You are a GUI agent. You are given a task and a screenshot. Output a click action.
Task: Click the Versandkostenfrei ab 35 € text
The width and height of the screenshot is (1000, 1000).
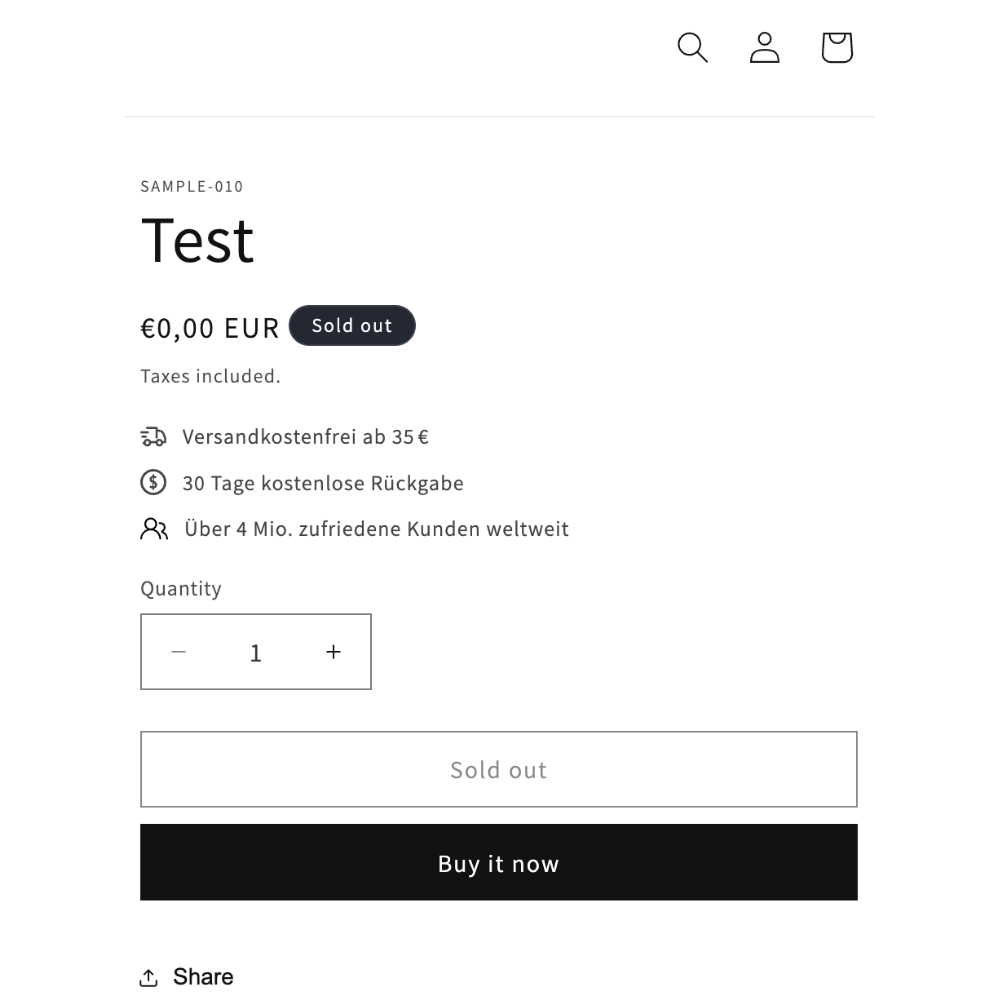tap(305, 437)
